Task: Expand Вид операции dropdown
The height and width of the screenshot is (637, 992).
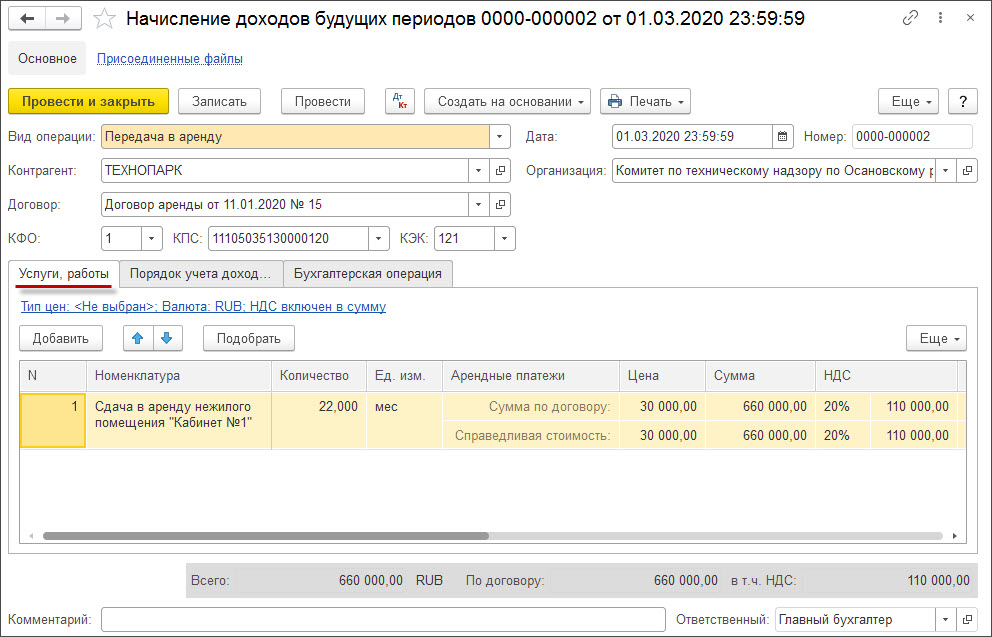Action: [500, 137]
